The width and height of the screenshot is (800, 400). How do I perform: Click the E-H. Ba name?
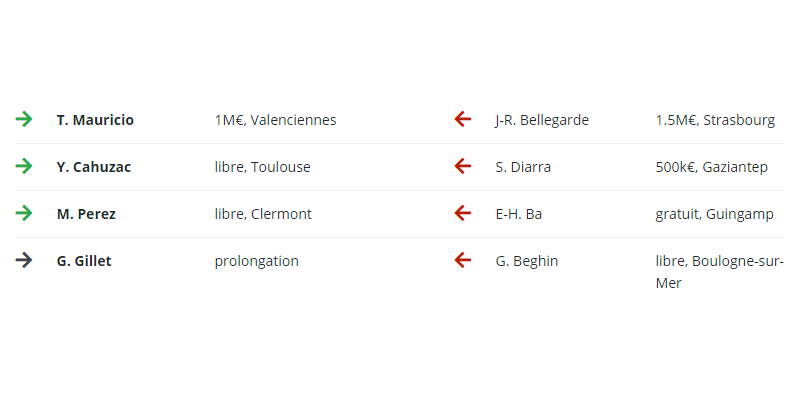click(518, 214)
